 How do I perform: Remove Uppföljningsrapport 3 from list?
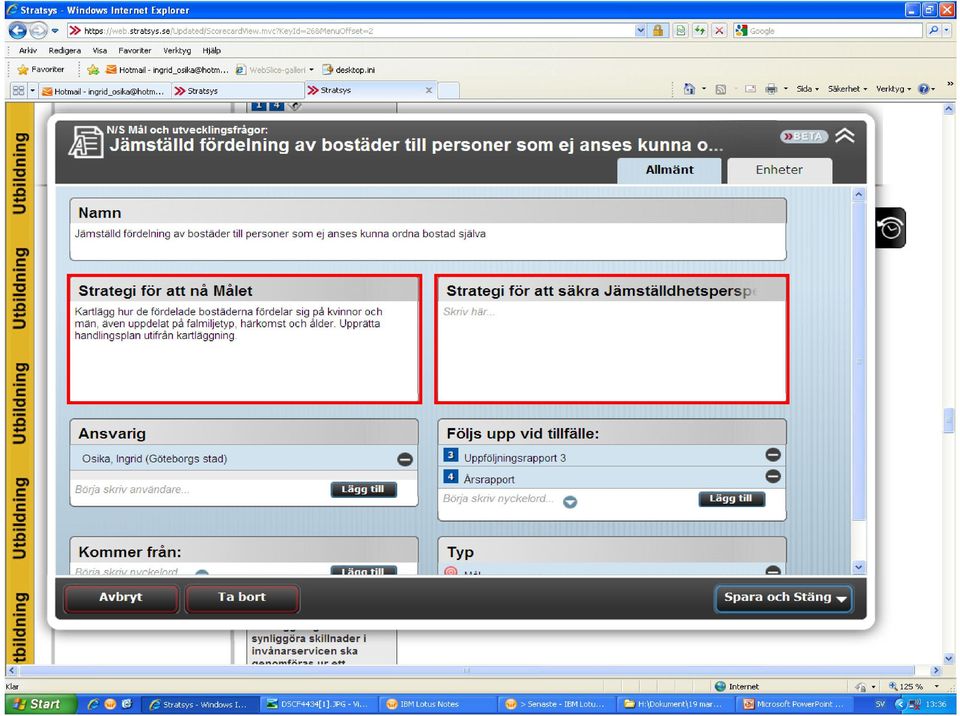click(773, 454)
